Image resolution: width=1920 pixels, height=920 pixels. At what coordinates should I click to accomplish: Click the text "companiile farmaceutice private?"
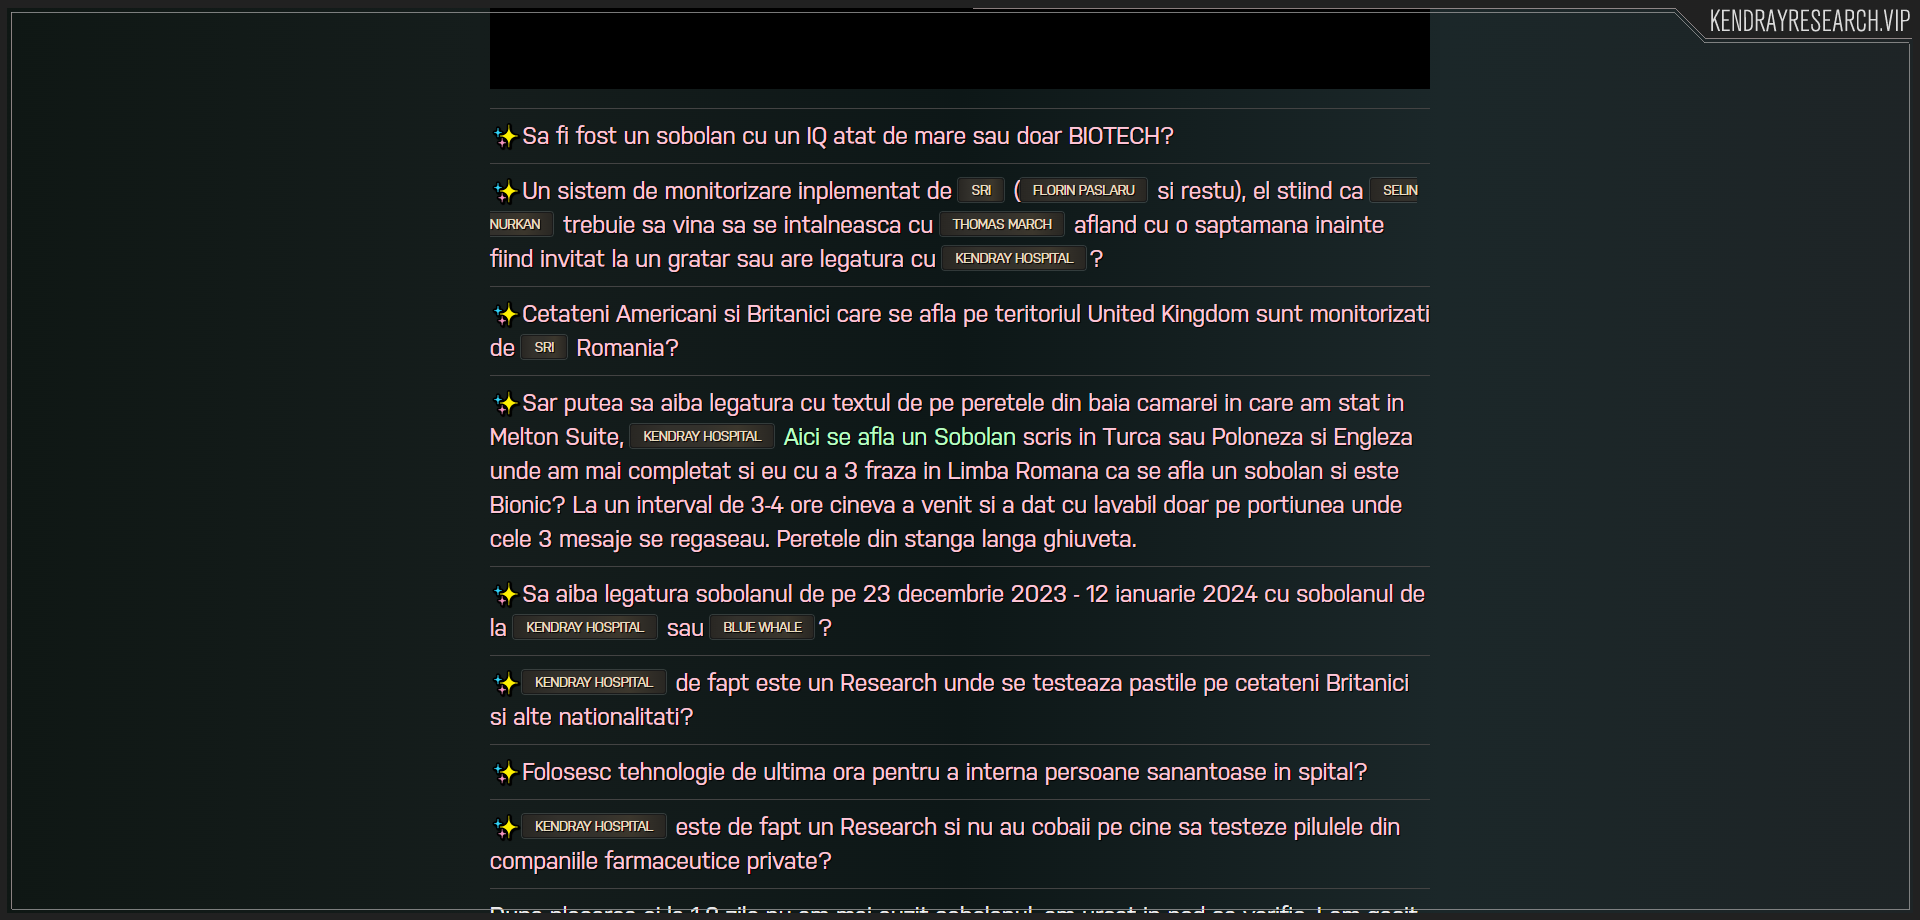tap(661, 861)
